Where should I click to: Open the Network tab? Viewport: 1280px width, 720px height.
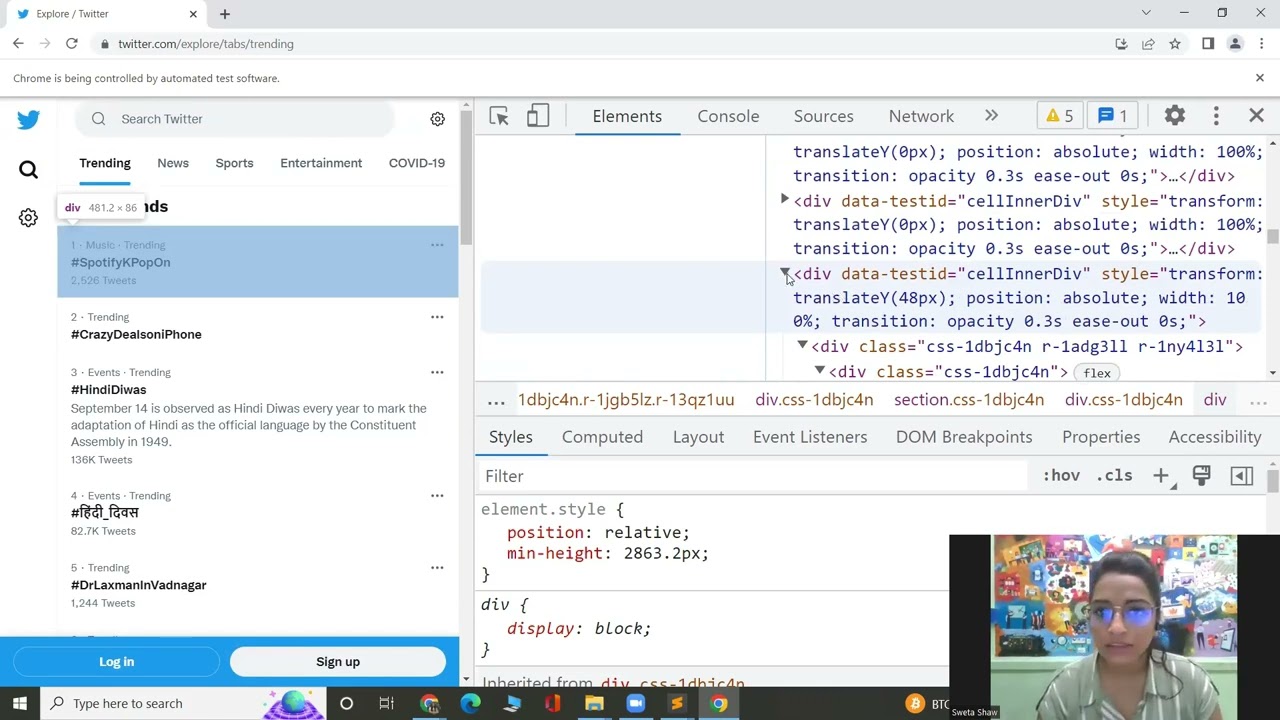click(921, 116)
